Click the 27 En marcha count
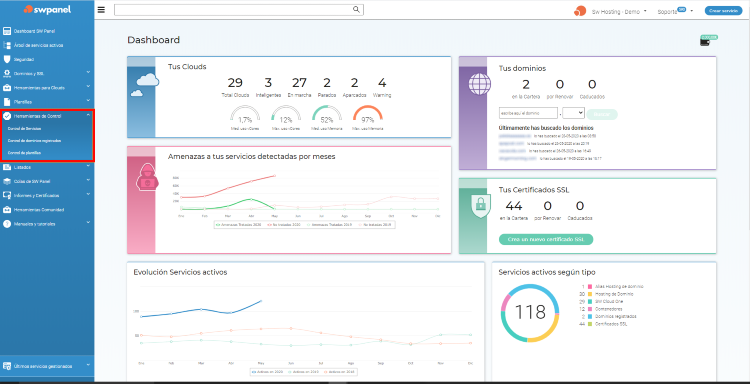Viewport: 750px width, 384px height. pos(299,83)
